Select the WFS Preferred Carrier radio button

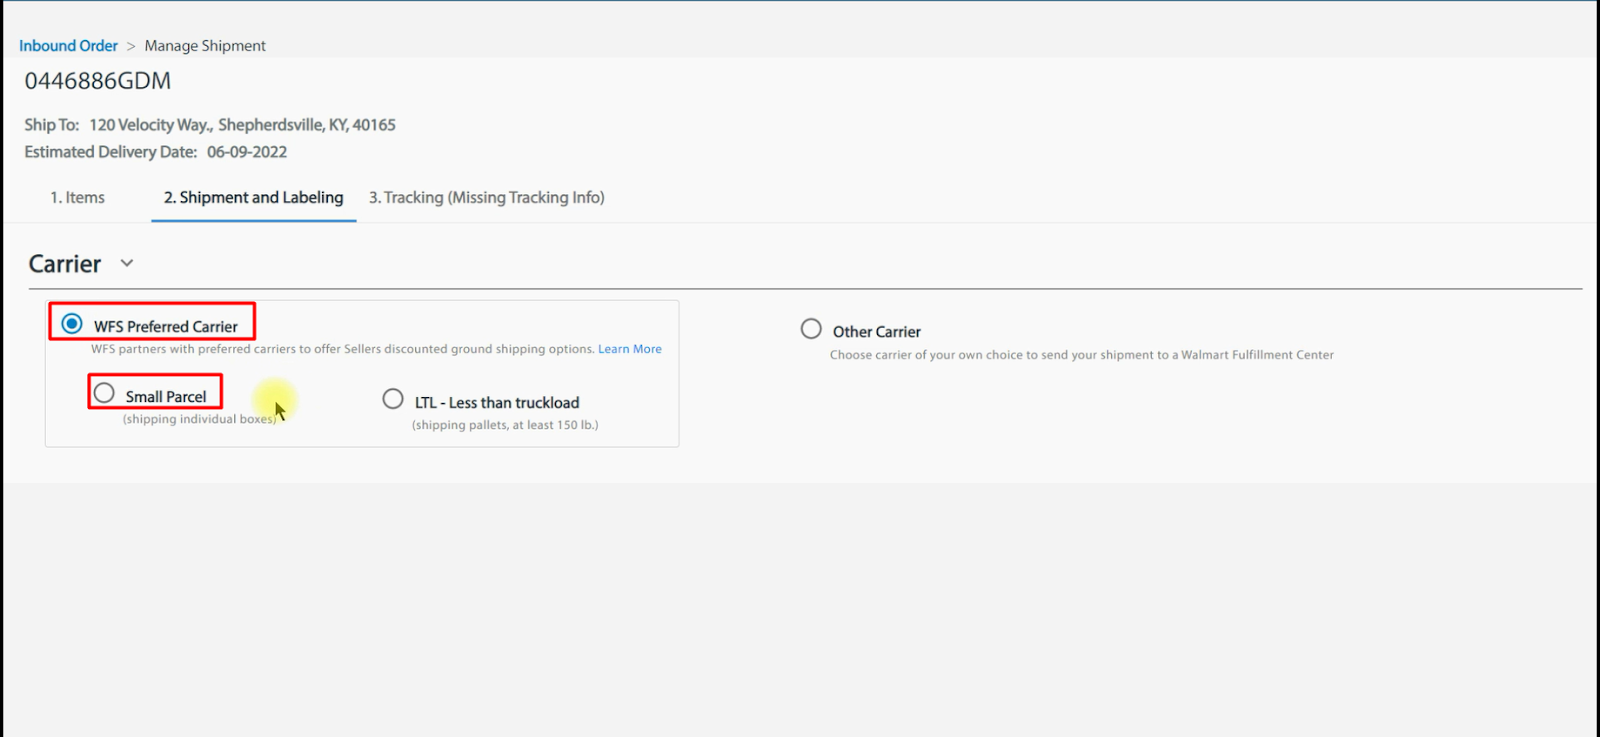click(72, 324)
